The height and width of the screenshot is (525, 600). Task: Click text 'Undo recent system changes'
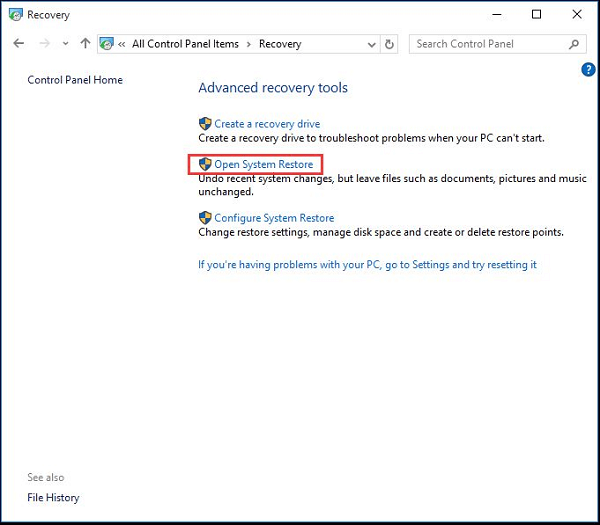pos(265,179)
